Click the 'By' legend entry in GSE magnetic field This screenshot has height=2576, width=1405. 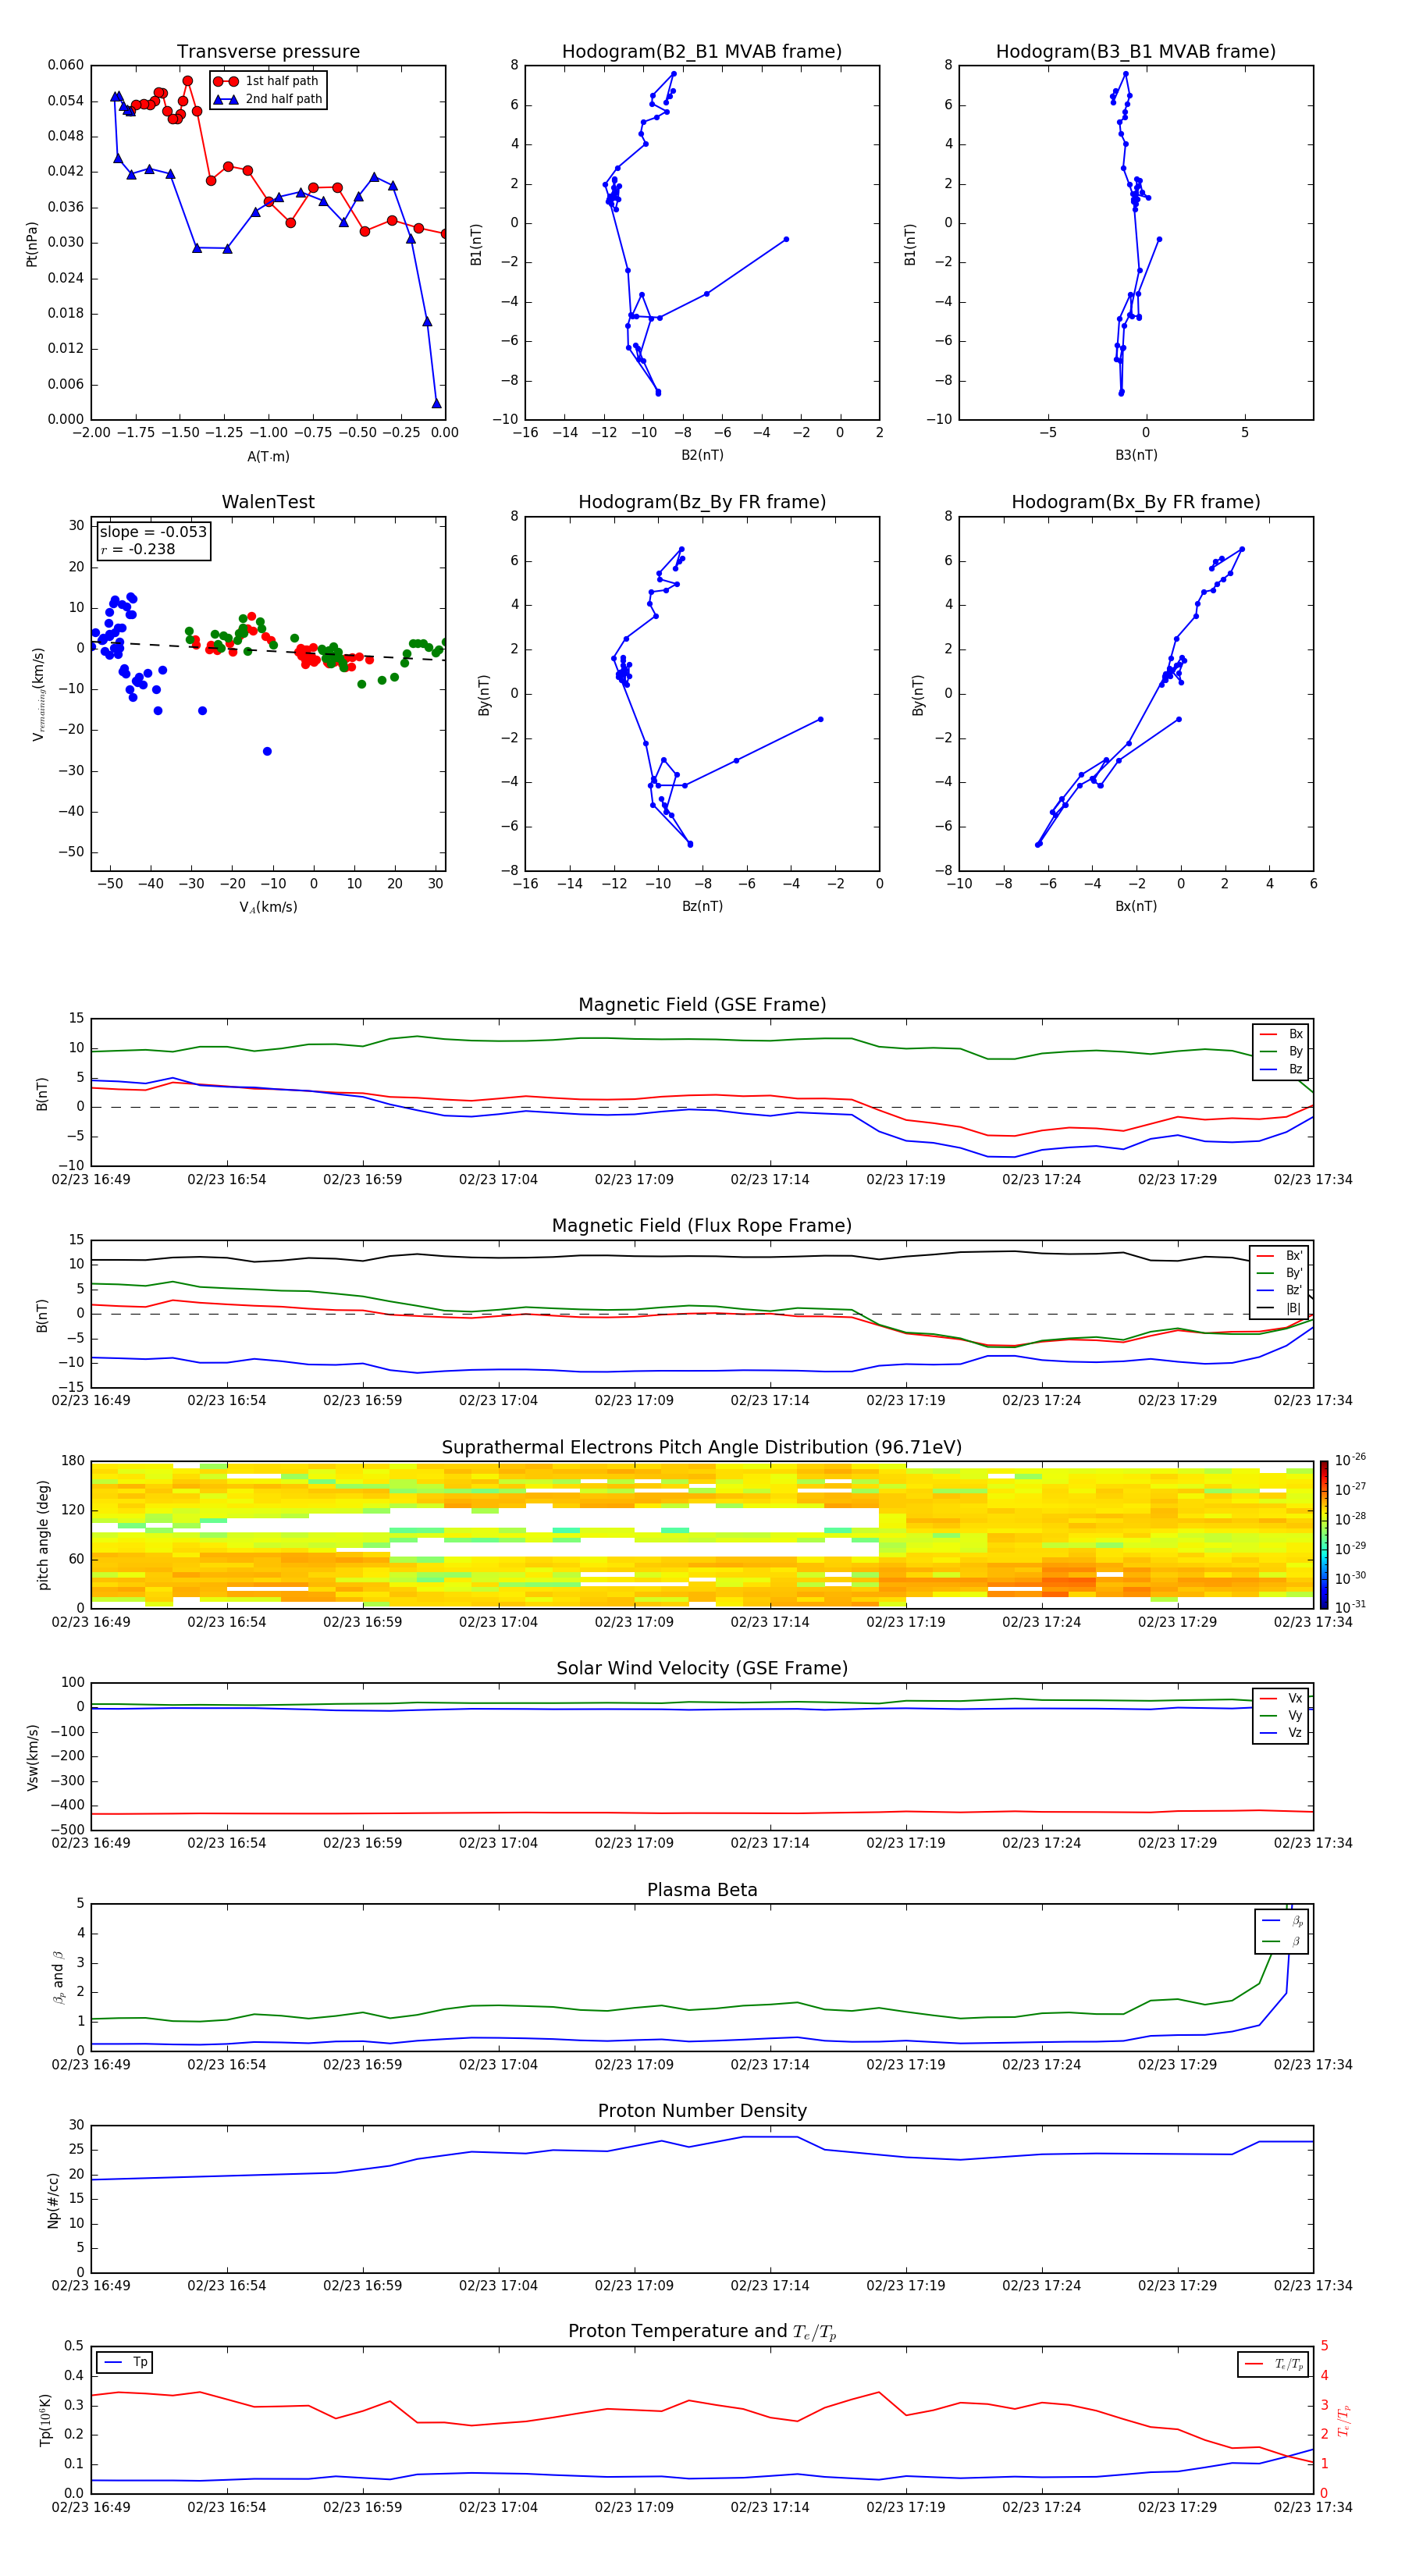click(1281, 1051)
